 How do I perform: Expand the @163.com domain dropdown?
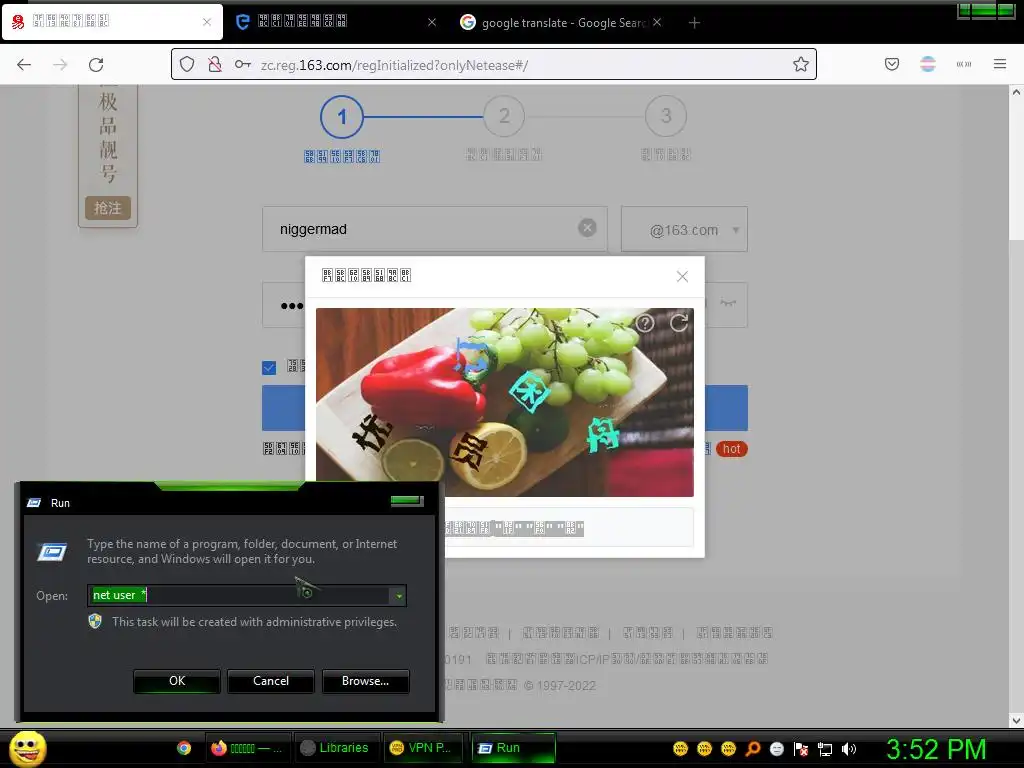click(684, 229)
